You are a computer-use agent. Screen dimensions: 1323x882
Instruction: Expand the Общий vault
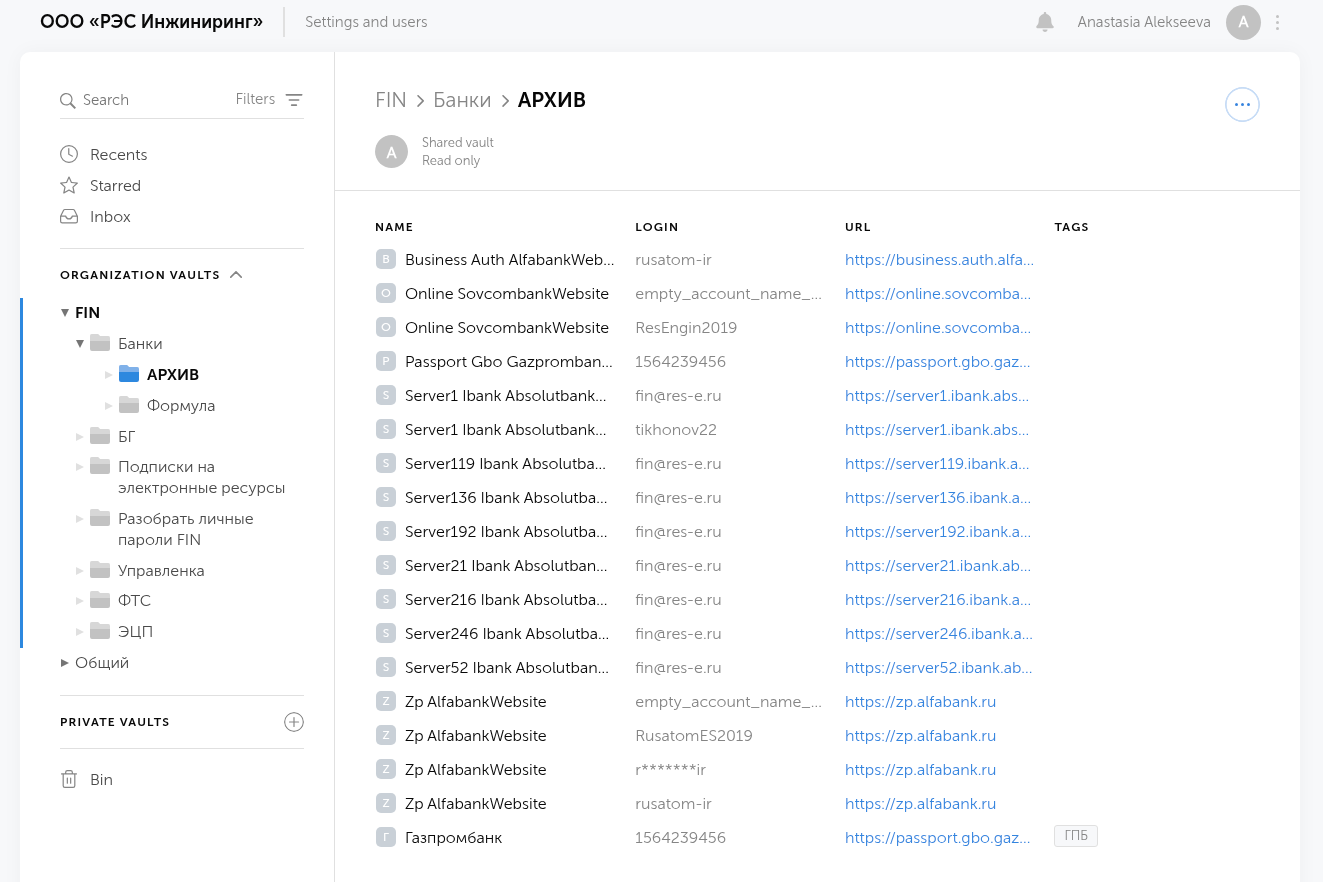point(65,663)
